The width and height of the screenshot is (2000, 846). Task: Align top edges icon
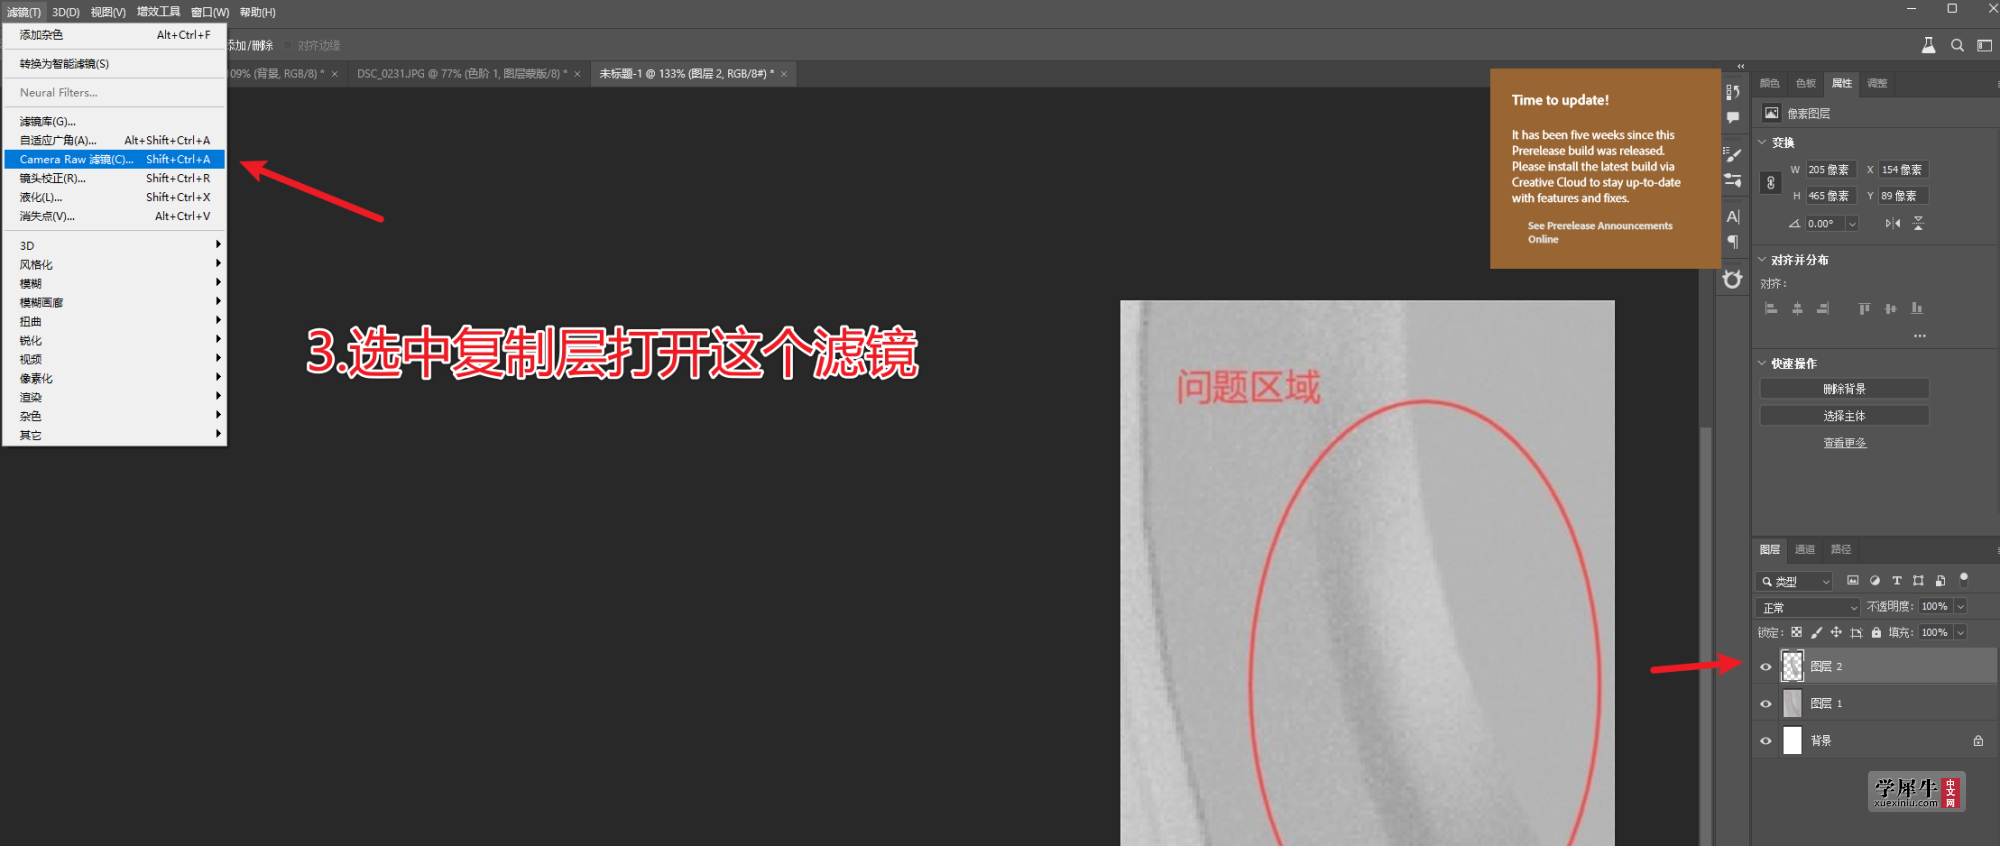(x=1864, y=309)
